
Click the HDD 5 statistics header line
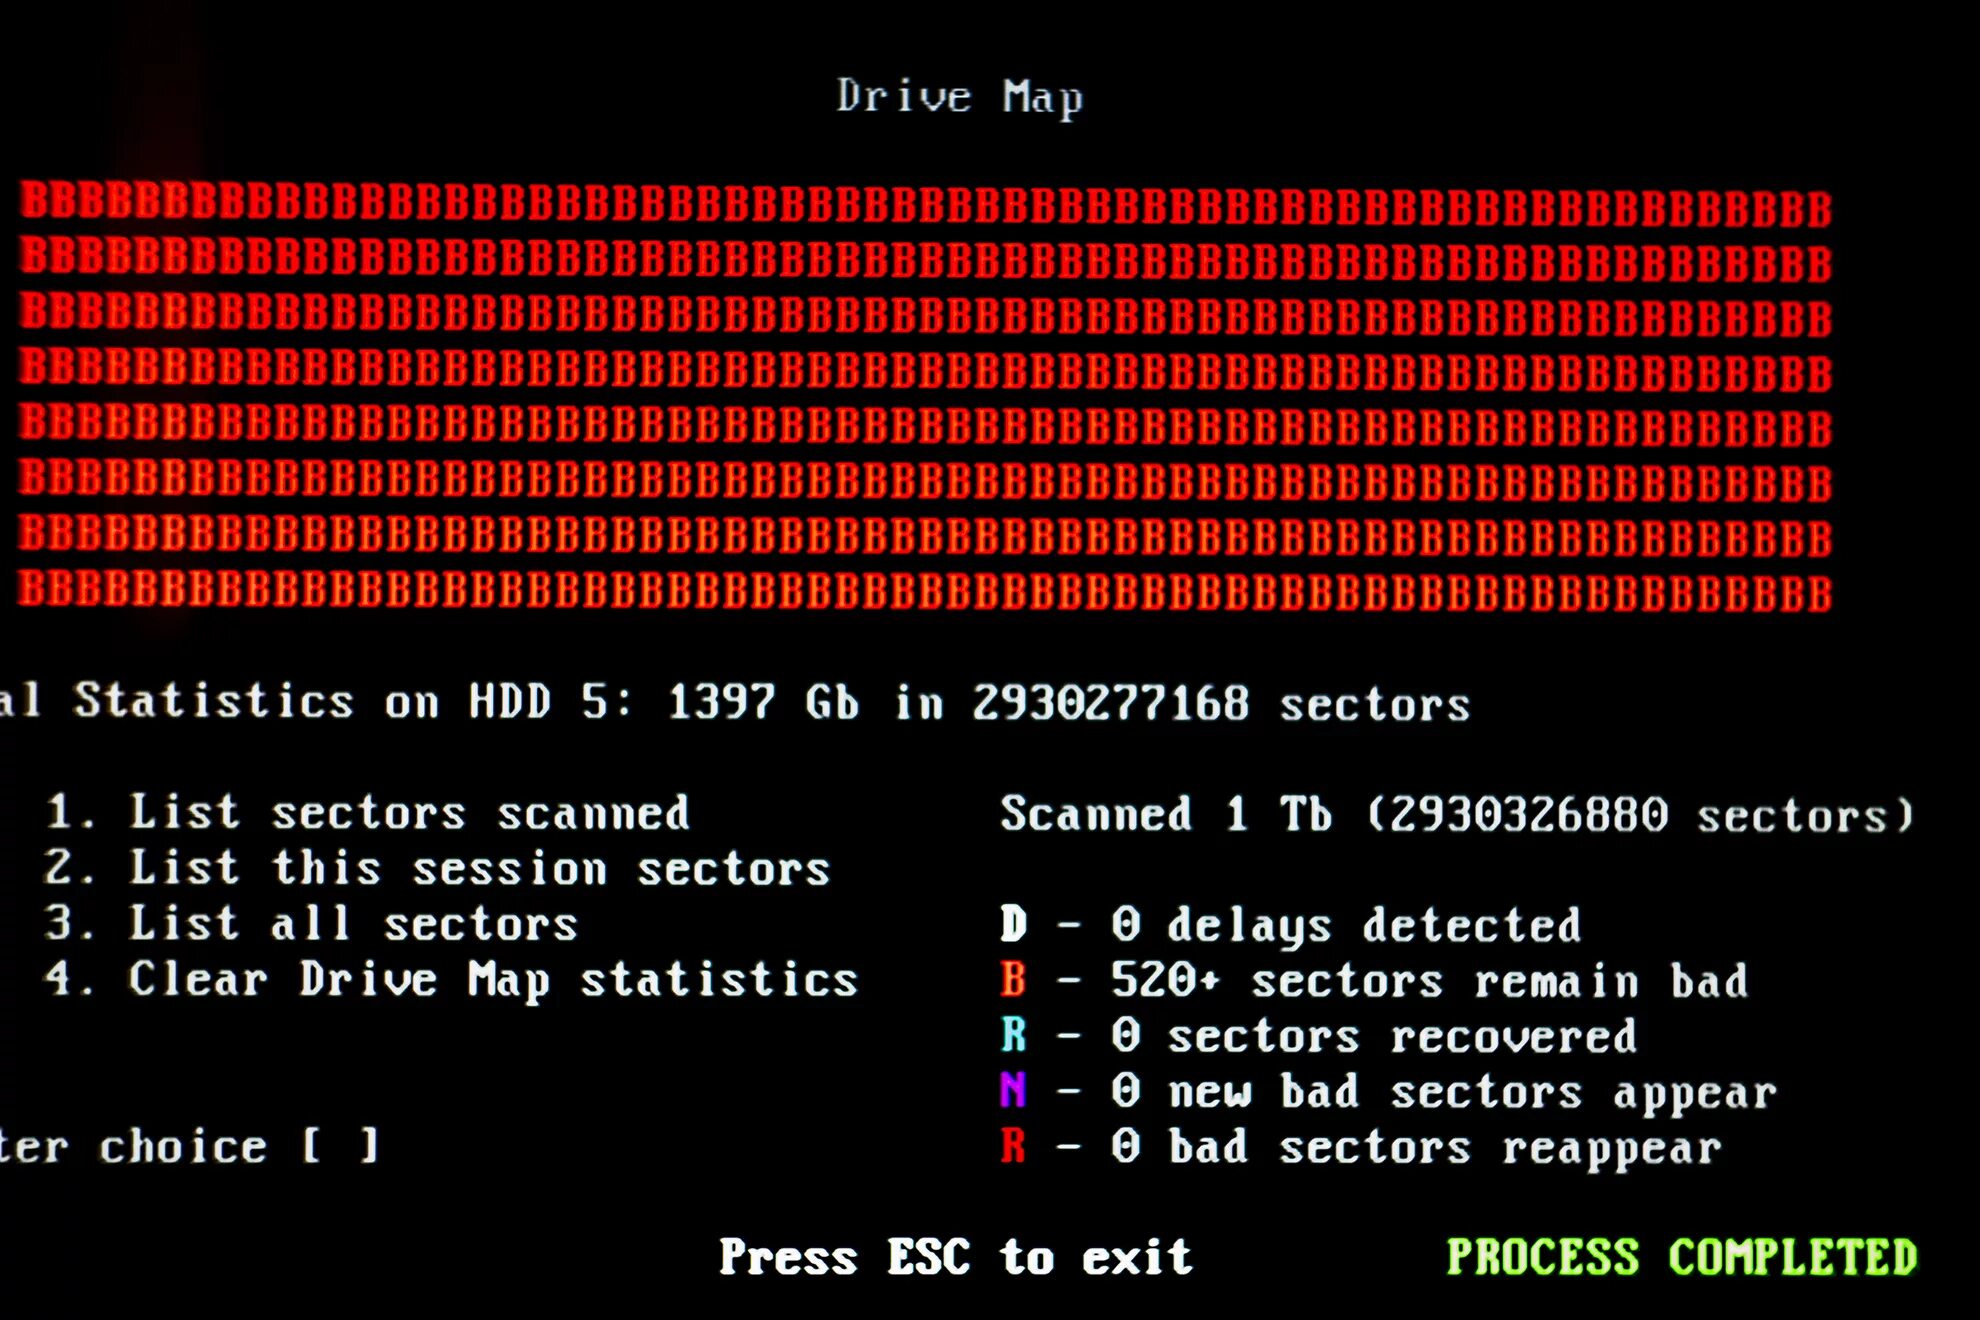coord(735,702)
